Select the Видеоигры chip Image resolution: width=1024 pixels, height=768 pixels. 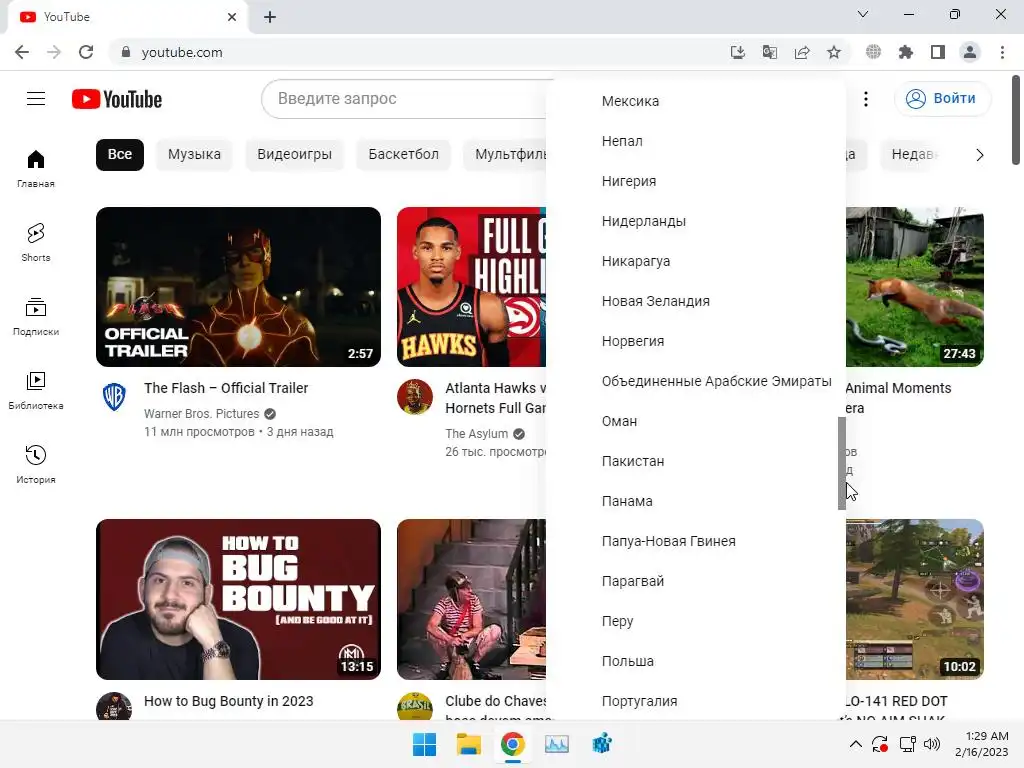pyautogui.click(x=295, y=155)
